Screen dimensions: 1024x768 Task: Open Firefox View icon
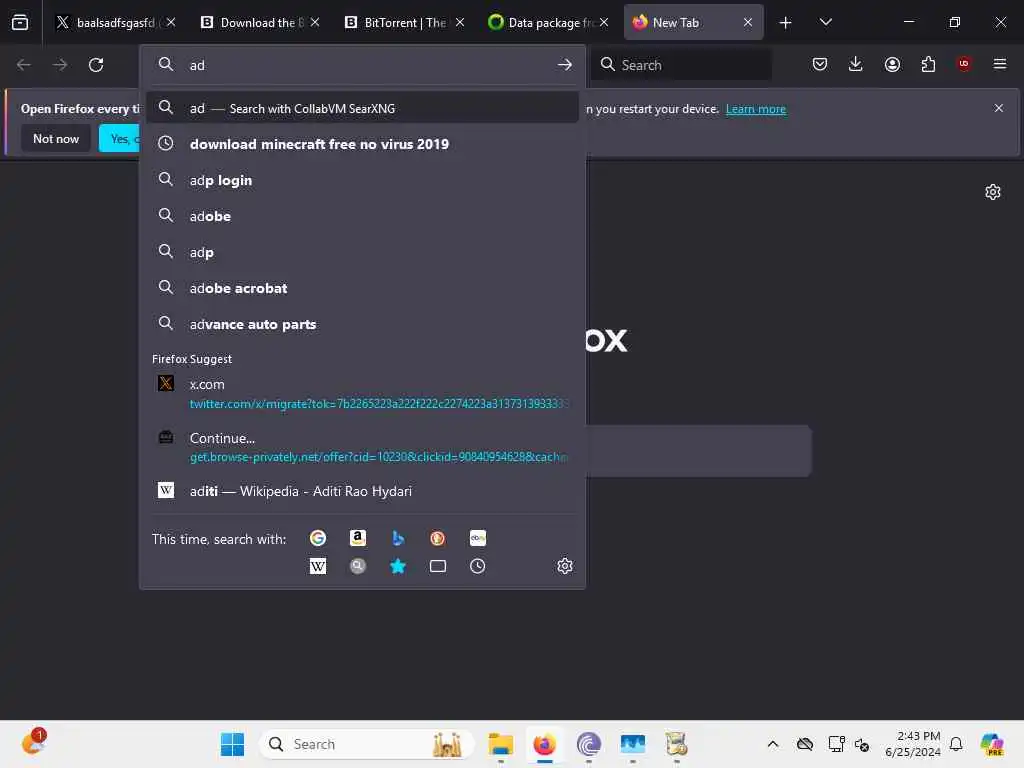click(x=20, y=22)
